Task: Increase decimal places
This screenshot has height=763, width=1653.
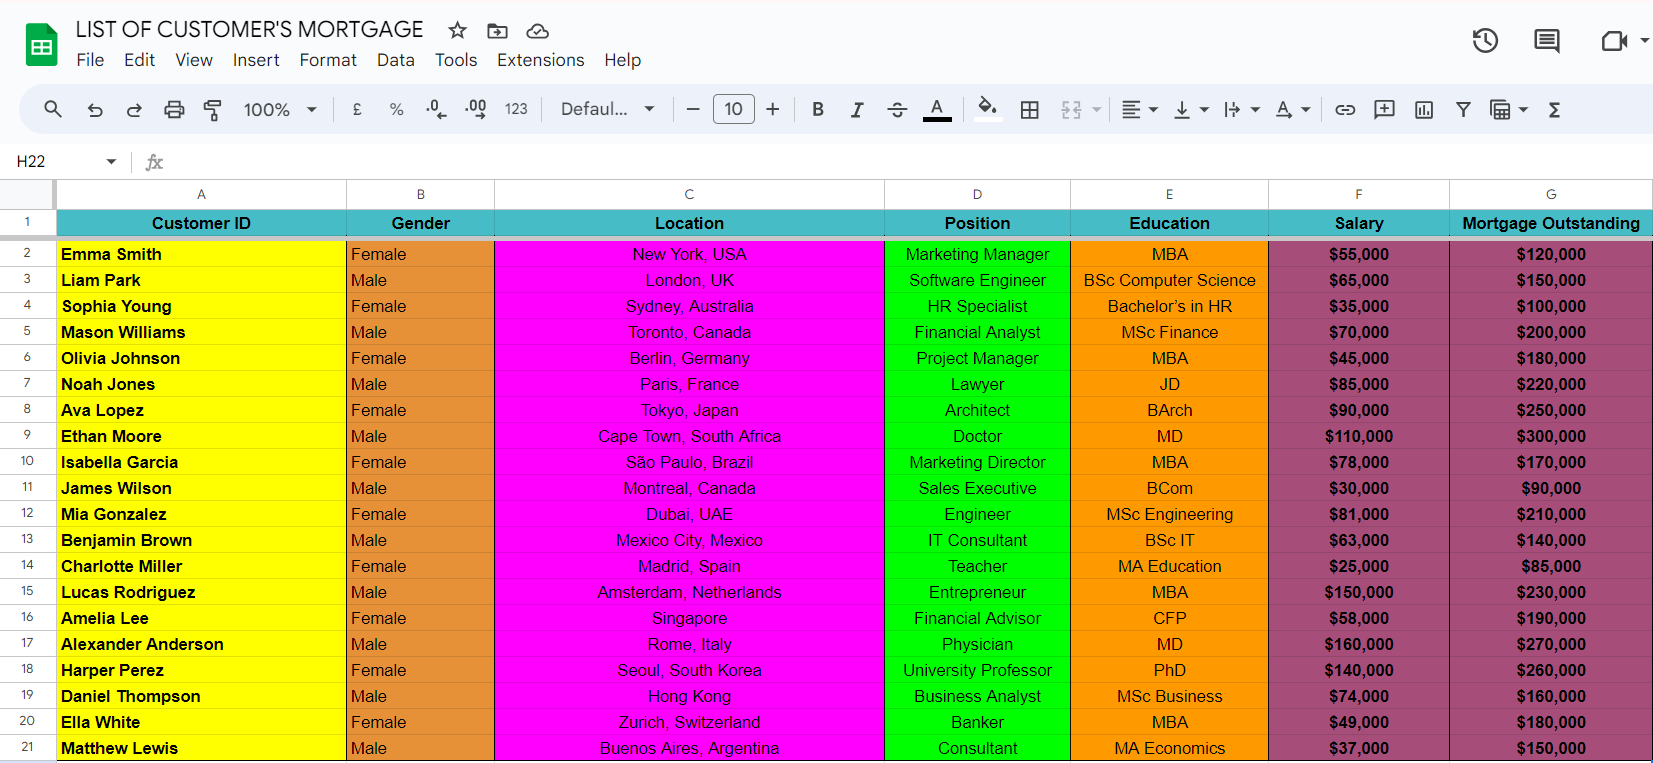Action: 476,110
